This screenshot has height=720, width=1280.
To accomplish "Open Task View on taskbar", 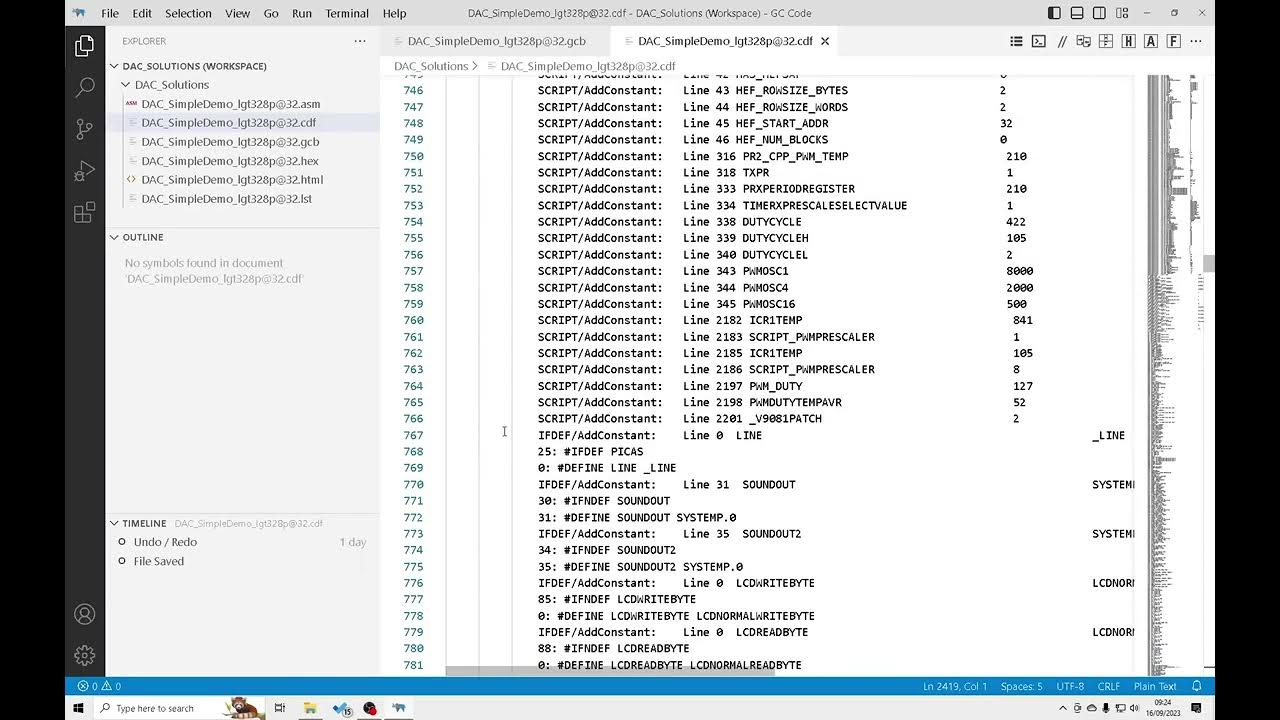I will click(x=279, y=708).
